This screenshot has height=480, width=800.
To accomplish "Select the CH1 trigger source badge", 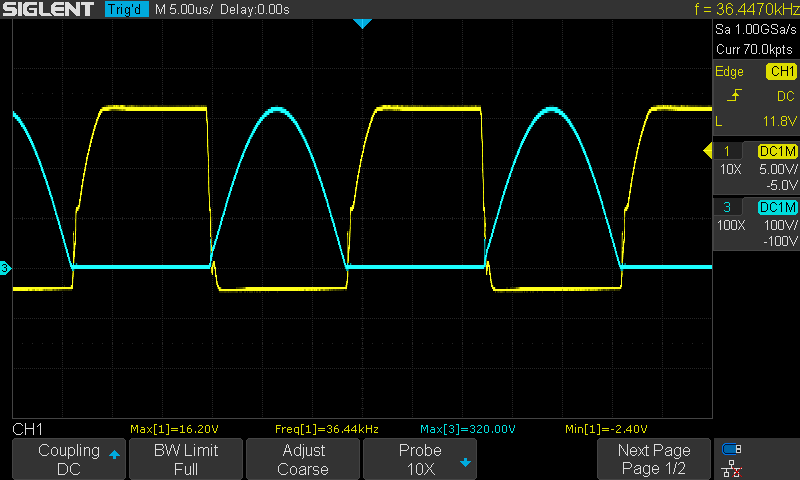I will point(782,71).
